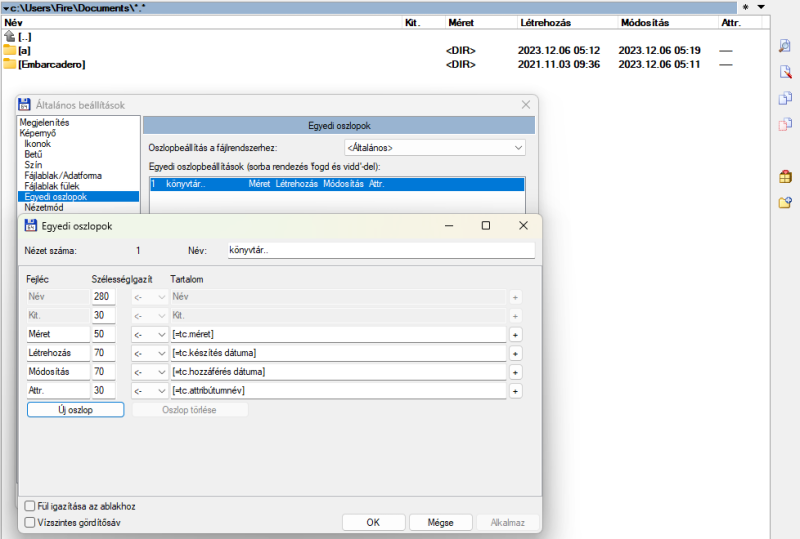
Task: Click the plus button for the Attr. row
Action: click(515, 391)
